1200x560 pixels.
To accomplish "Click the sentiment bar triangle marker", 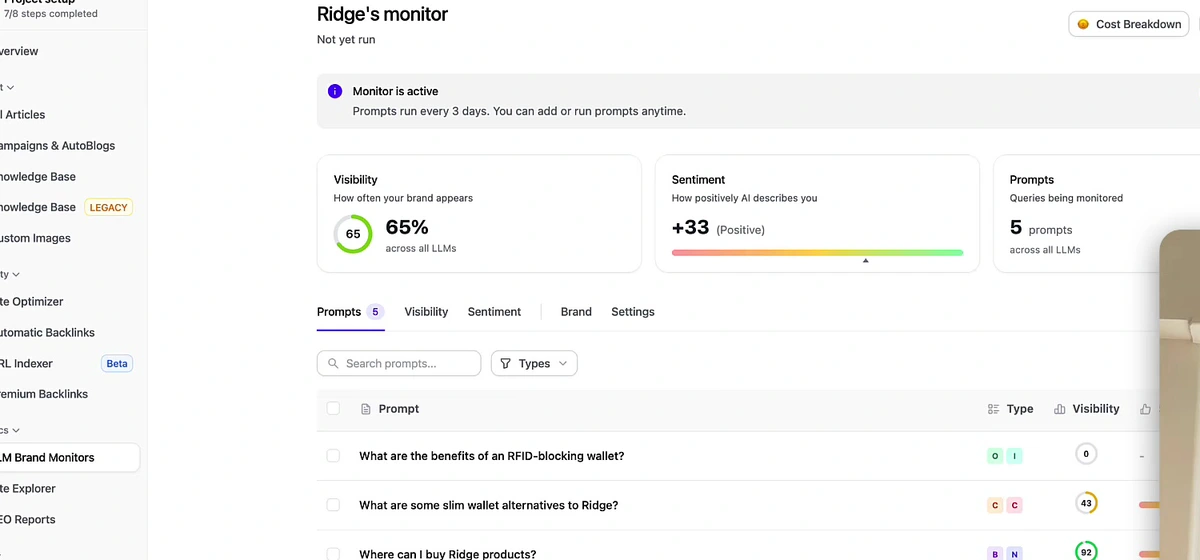I will pyautogui.click(x=865, y=261).
